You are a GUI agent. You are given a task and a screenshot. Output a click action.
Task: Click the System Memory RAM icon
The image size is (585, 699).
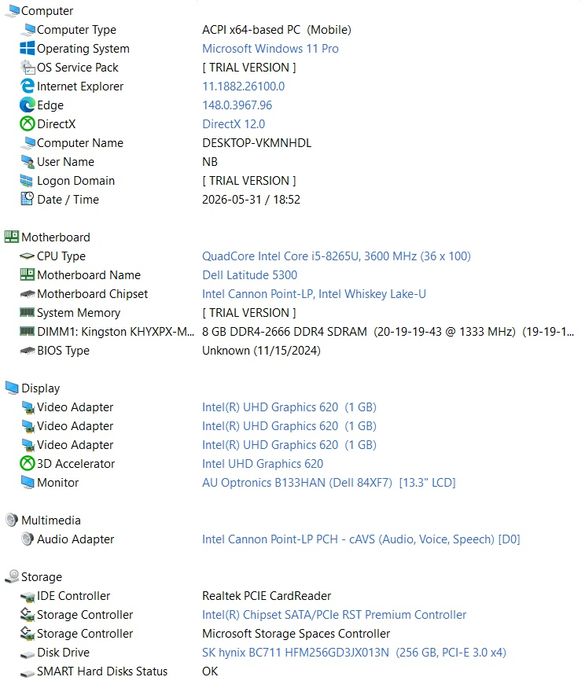point(27,312)
